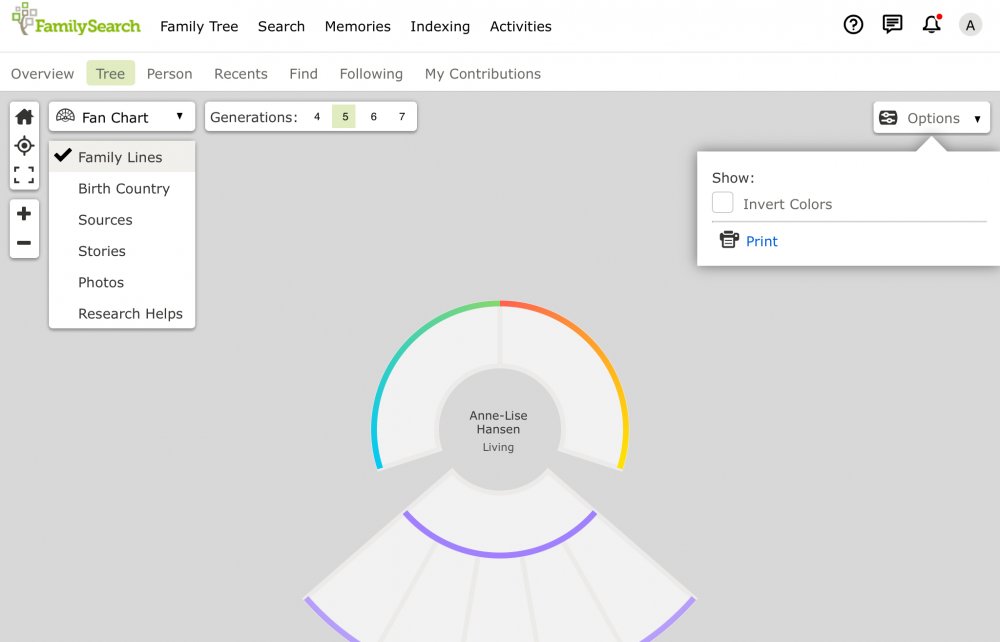Open the notifications bell icon
This screenshot has height=642, width=1000.
coord(932,24)
